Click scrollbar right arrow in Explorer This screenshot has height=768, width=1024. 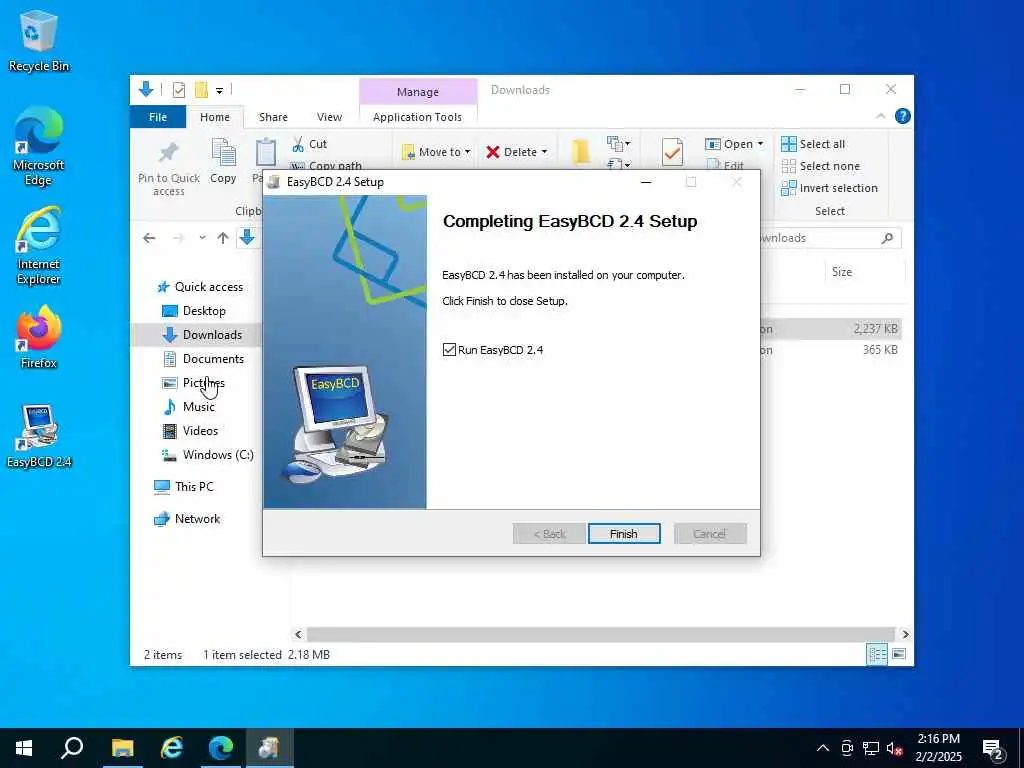point(905,634)
